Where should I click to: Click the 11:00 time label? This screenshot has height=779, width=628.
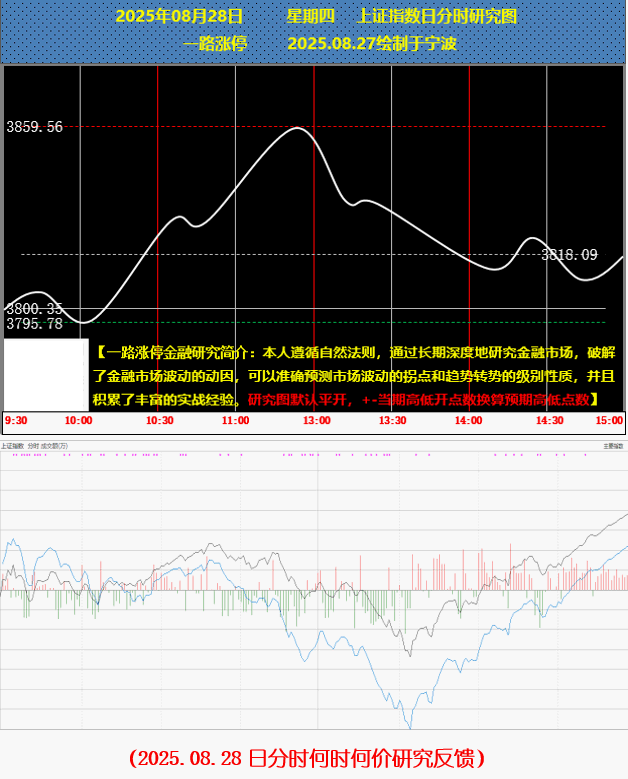(x=236, y=420)
